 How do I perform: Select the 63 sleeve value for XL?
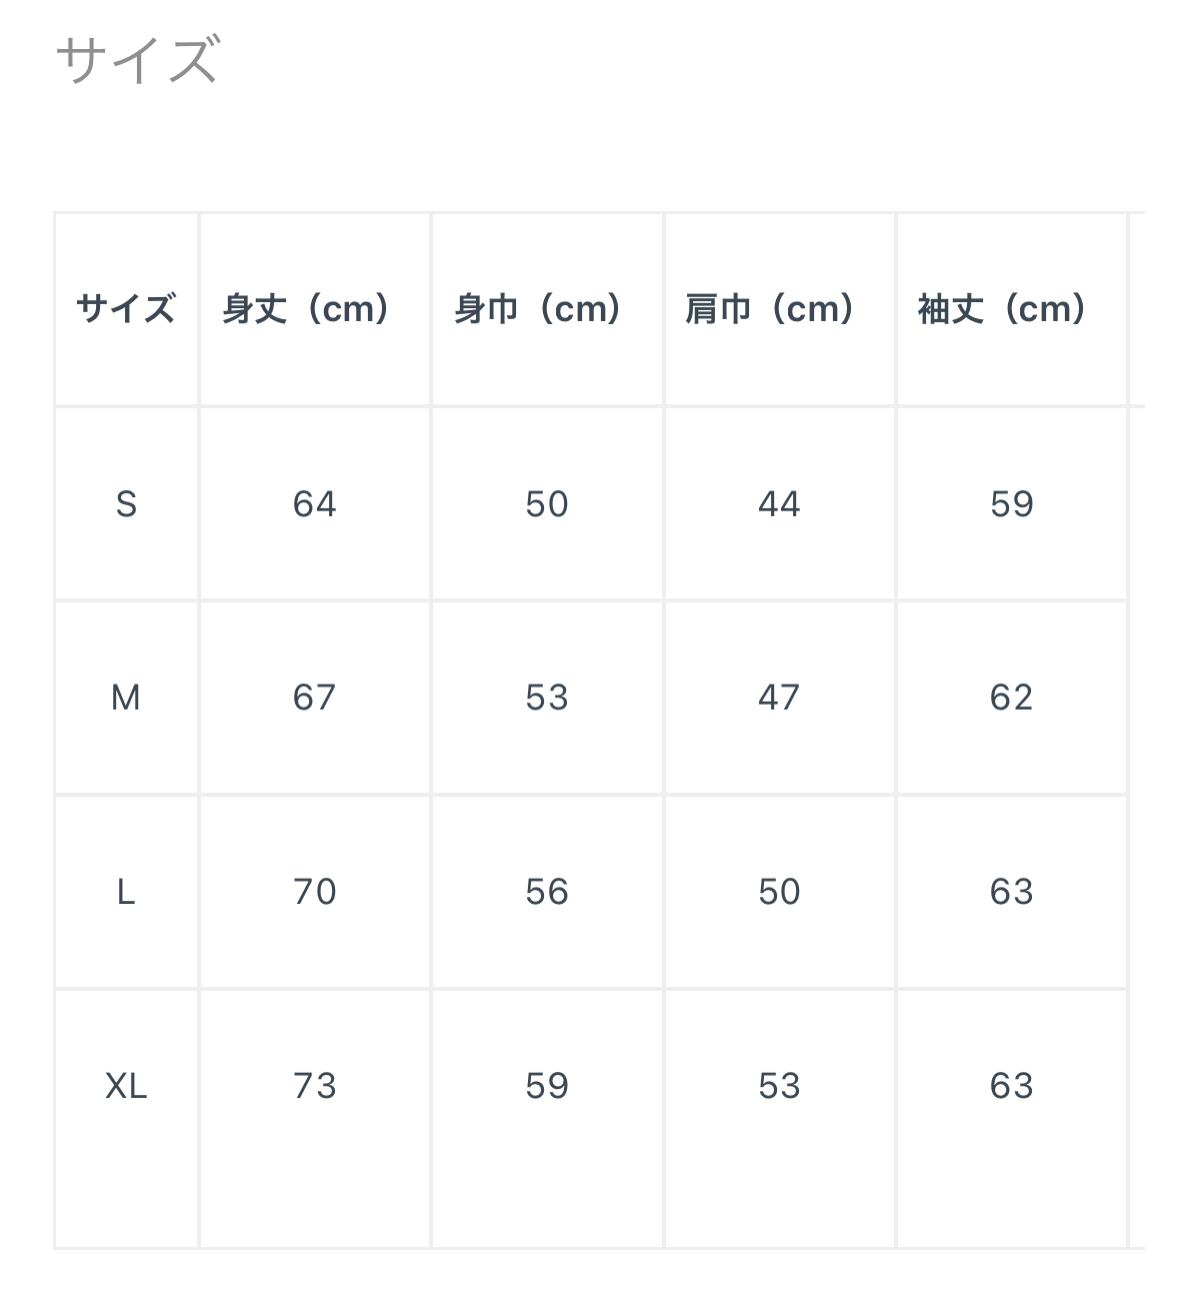point(1011,1085)
